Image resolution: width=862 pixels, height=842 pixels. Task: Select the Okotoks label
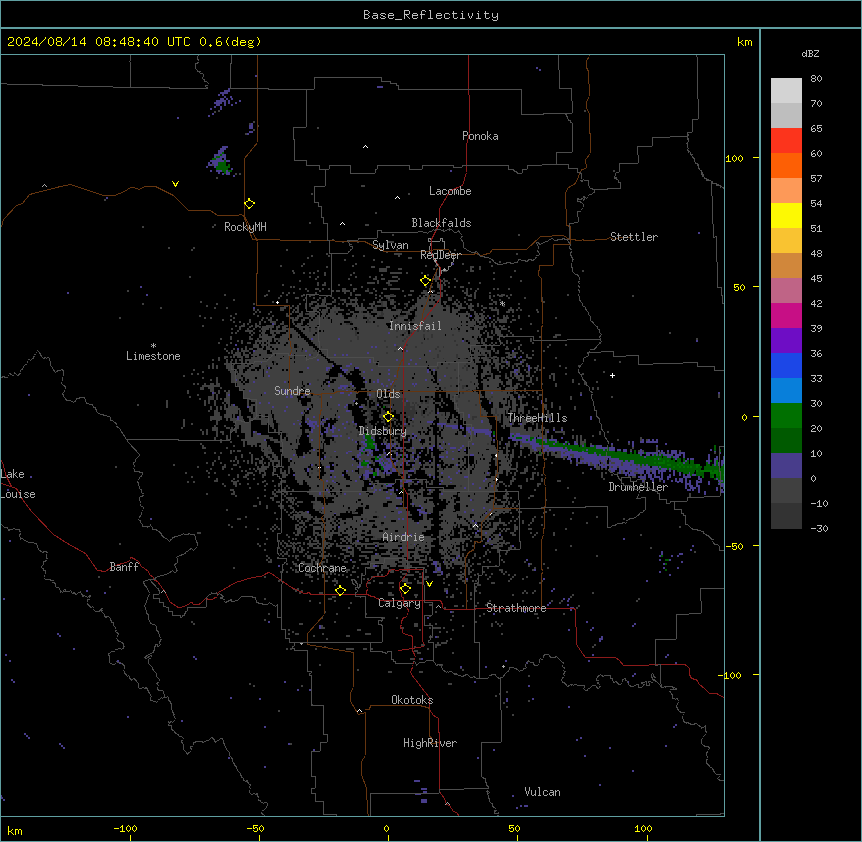[412, 700]
